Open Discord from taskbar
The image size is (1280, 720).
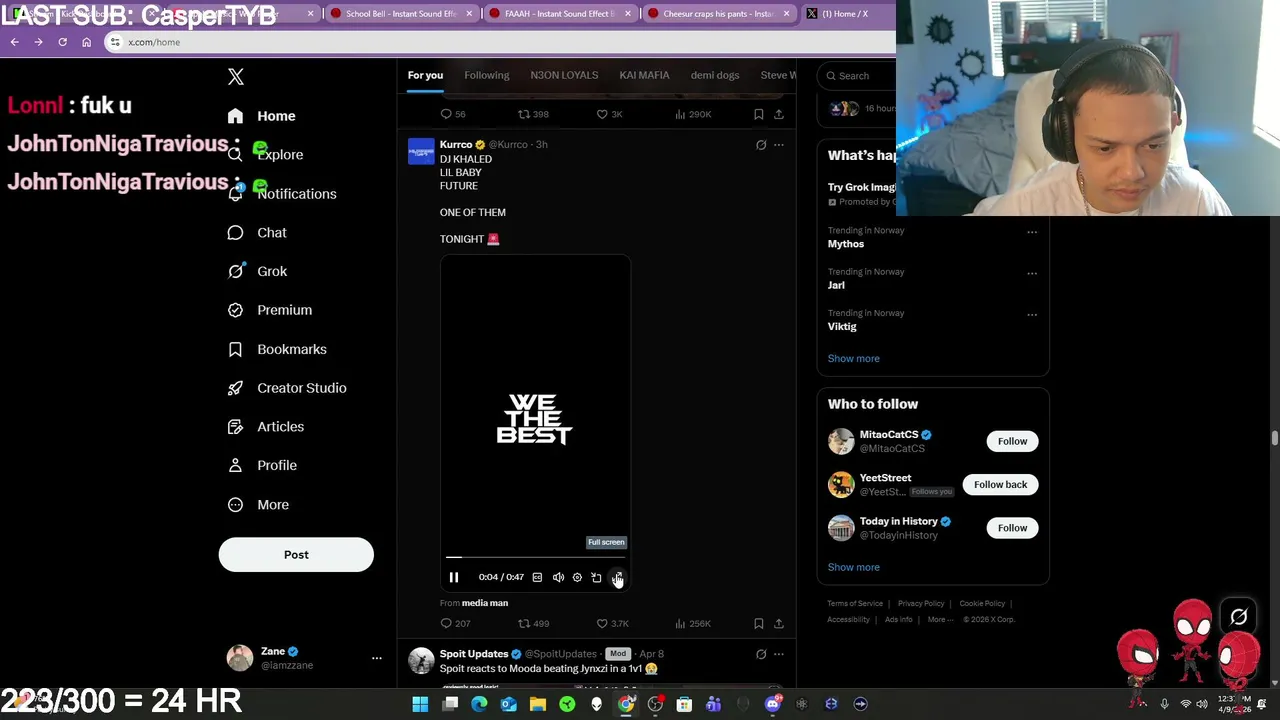pos(772,704)
